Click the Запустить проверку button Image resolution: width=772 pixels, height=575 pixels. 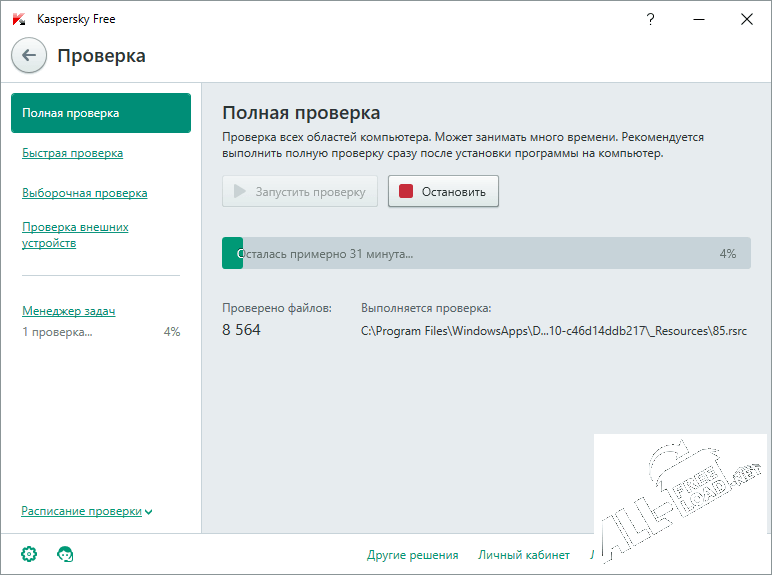(300, 192)
